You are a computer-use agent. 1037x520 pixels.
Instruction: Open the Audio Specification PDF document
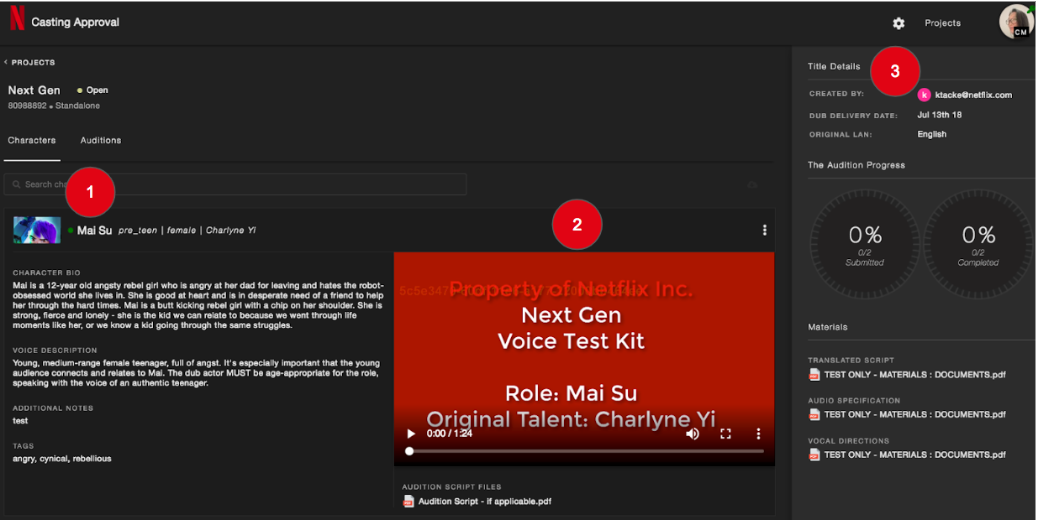click(915, 415)
